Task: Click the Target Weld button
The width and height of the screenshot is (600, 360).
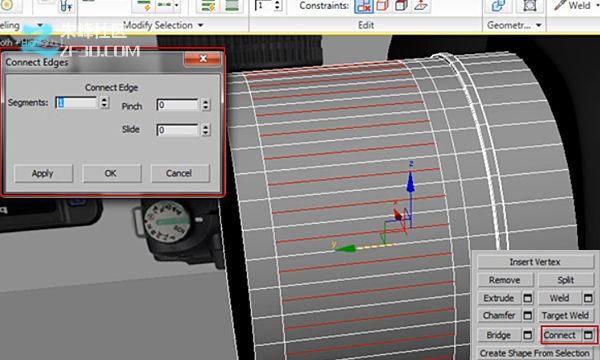Action: [566, 315]
